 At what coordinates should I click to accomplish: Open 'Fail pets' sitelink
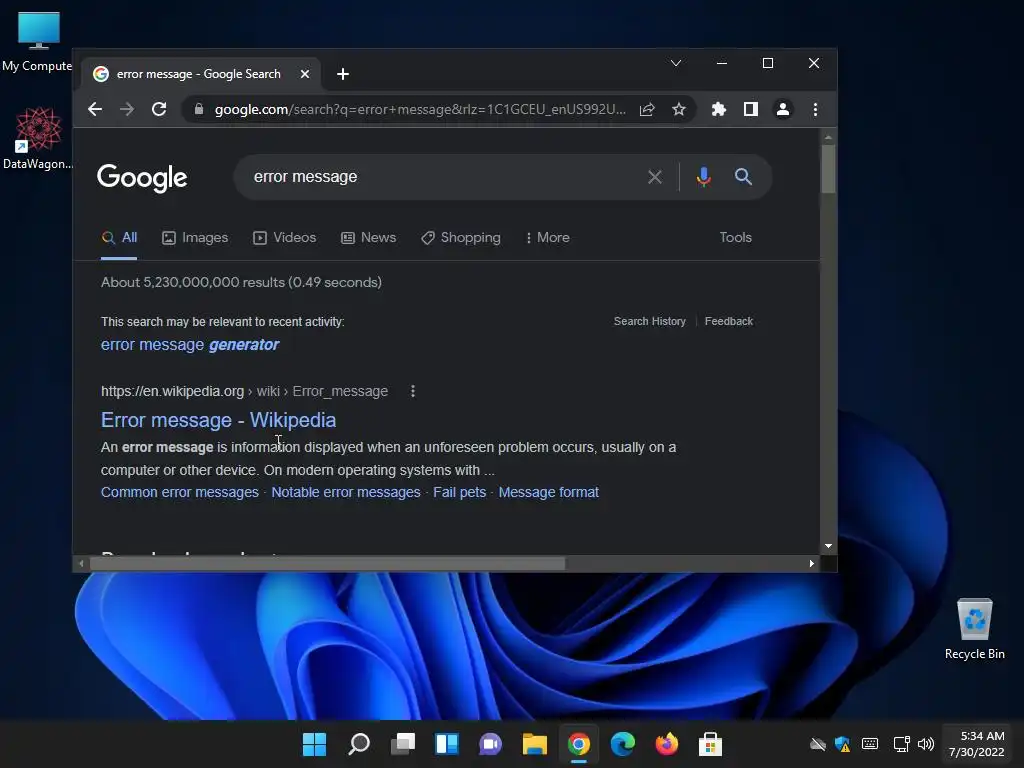click(x=460, y=492)
